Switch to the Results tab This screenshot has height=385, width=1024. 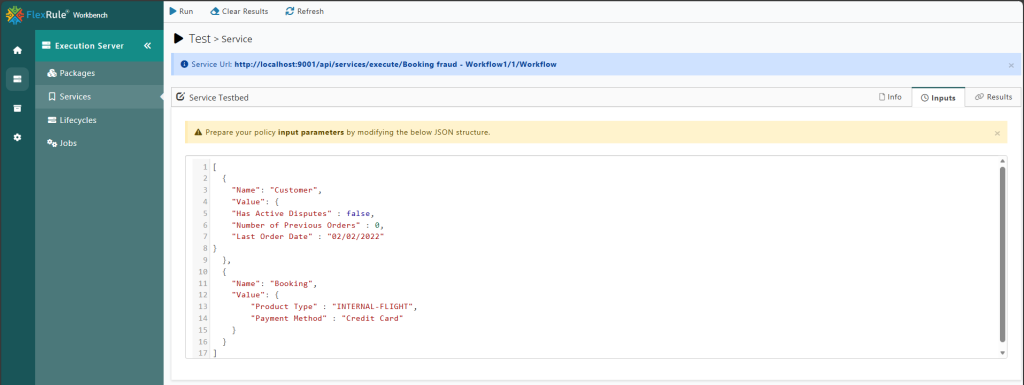(993, 97)
